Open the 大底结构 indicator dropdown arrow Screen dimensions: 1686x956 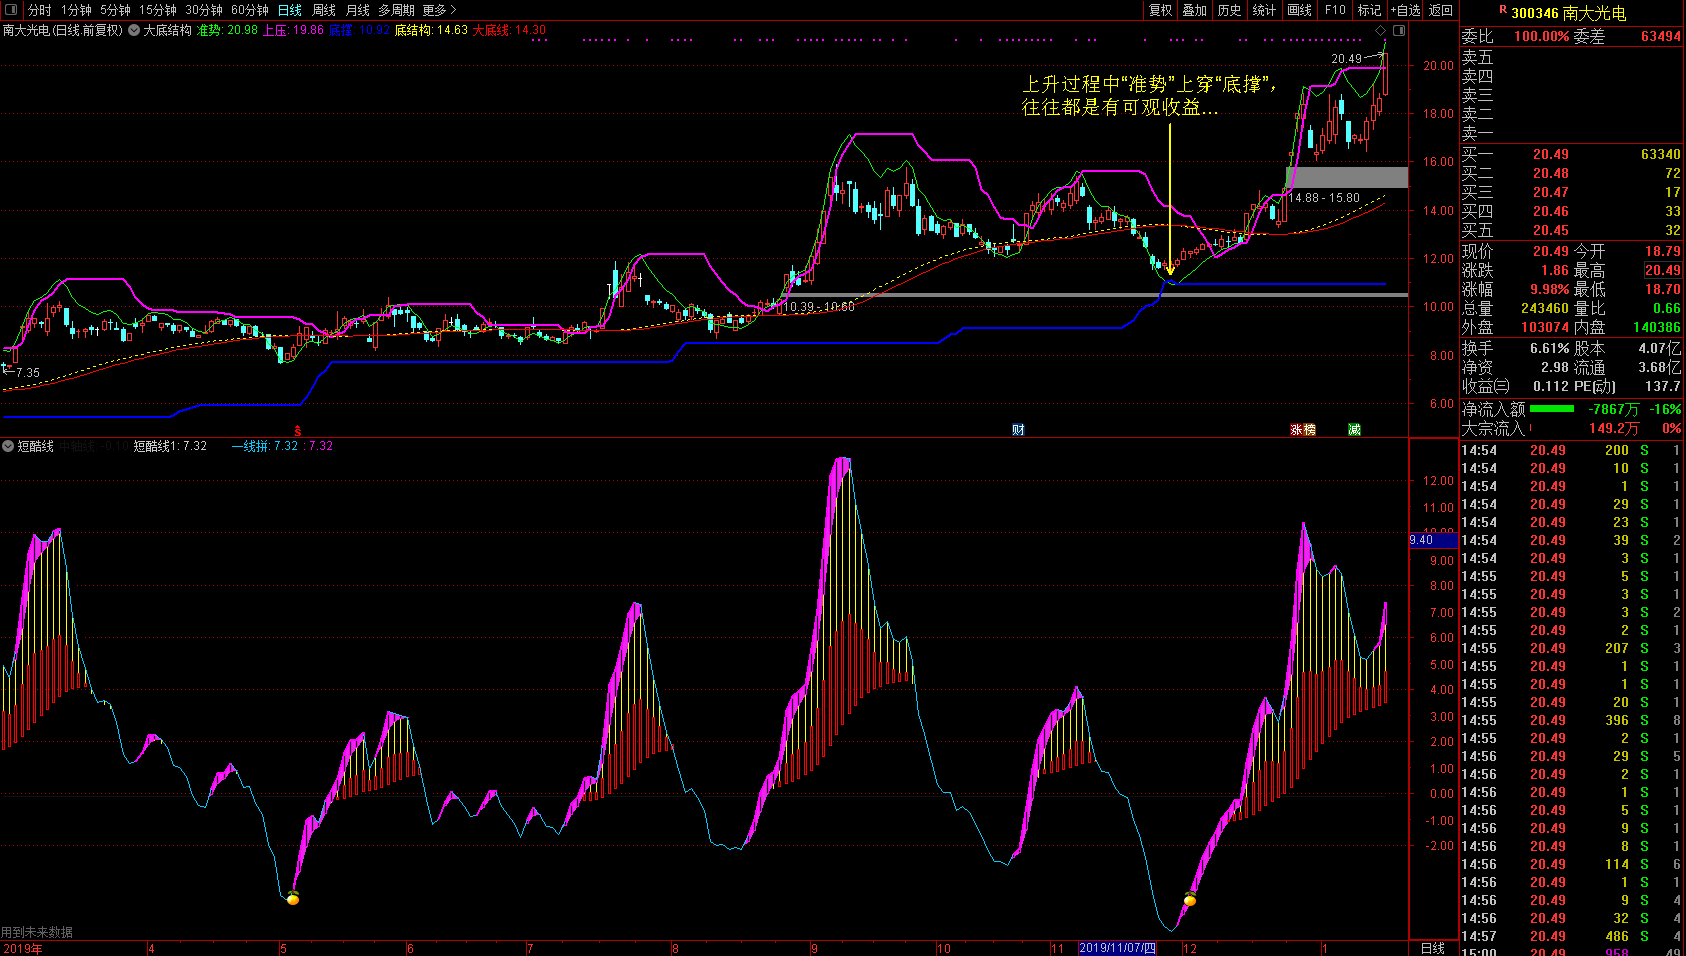pyautogui.click(x=134, y=30)
